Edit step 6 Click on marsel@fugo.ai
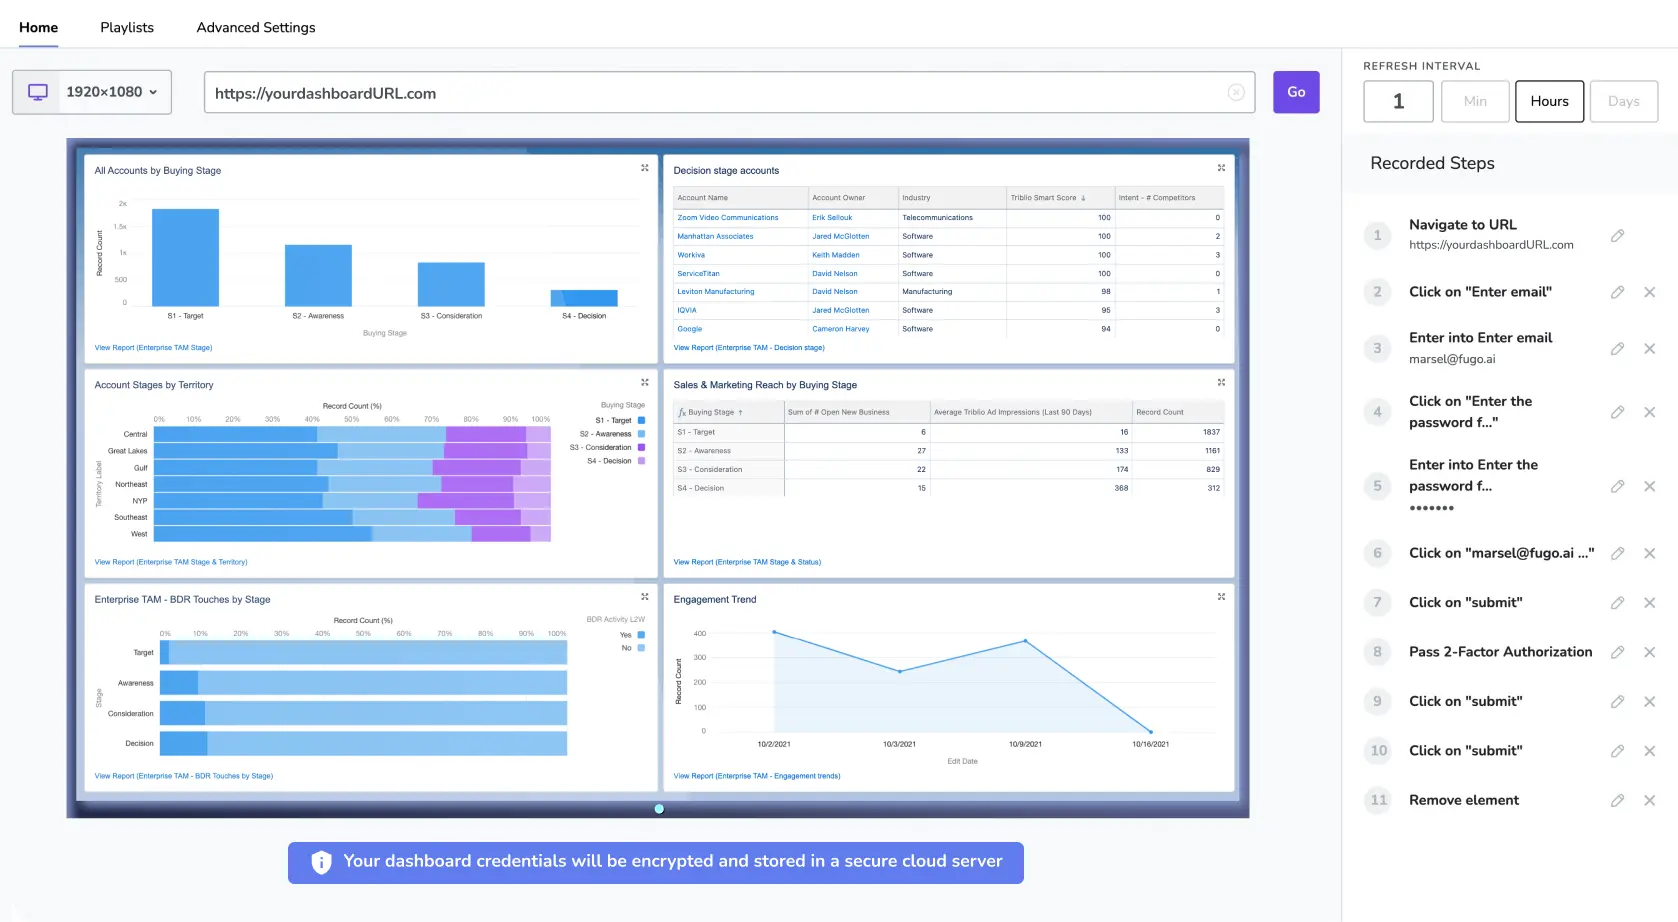The height and width of the screenshot is (922, 1678). tap(1617, 553)
